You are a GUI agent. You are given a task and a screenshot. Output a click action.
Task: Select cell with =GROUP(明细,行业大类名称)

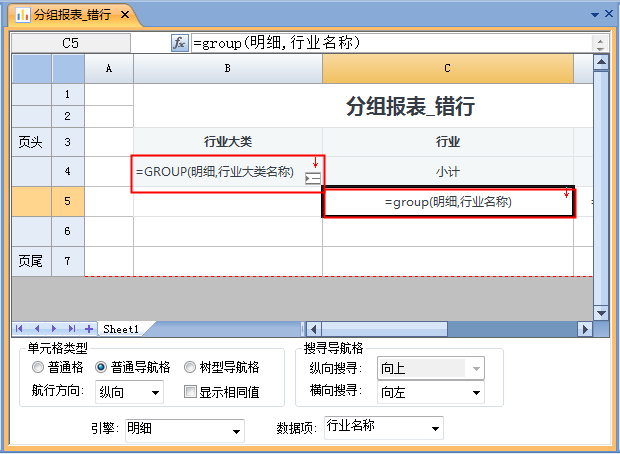228,174
